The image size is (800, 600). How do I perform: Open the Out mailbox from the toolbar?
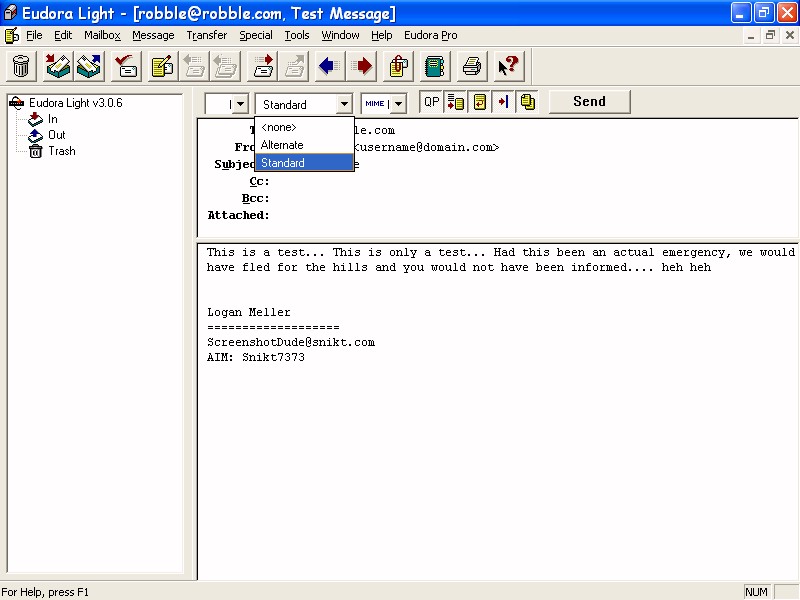[x=89, y=66]
